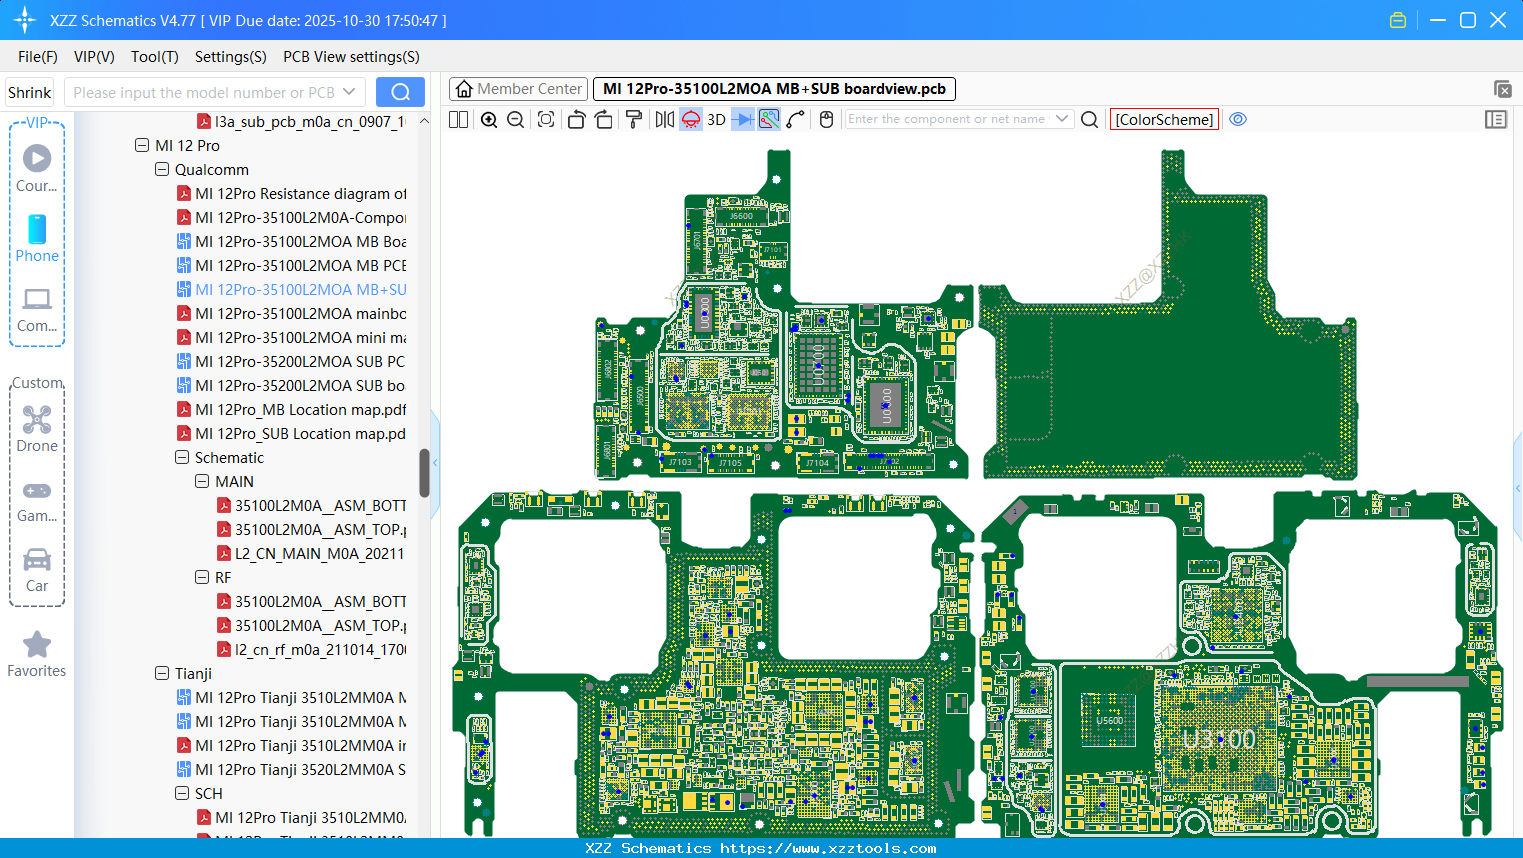Screen dimensions: 1523x858
Task: Select the paint roller coloring tool
Action: (x=633, y=119)
